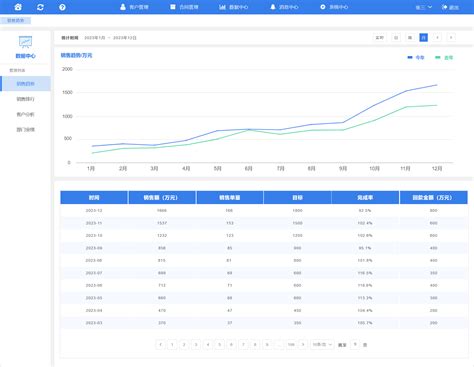Click the data center presentation-chart icon in sidebar
The width and height of the screenshot is (474, 367).
25,42
